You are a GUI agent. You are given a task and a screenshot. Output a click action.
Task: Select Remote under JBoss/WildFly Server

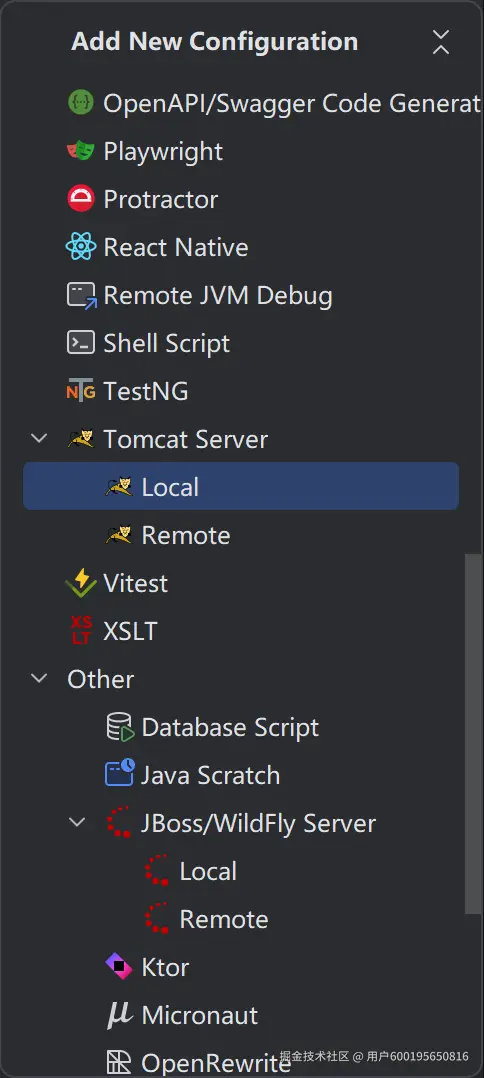coord(223,919)
